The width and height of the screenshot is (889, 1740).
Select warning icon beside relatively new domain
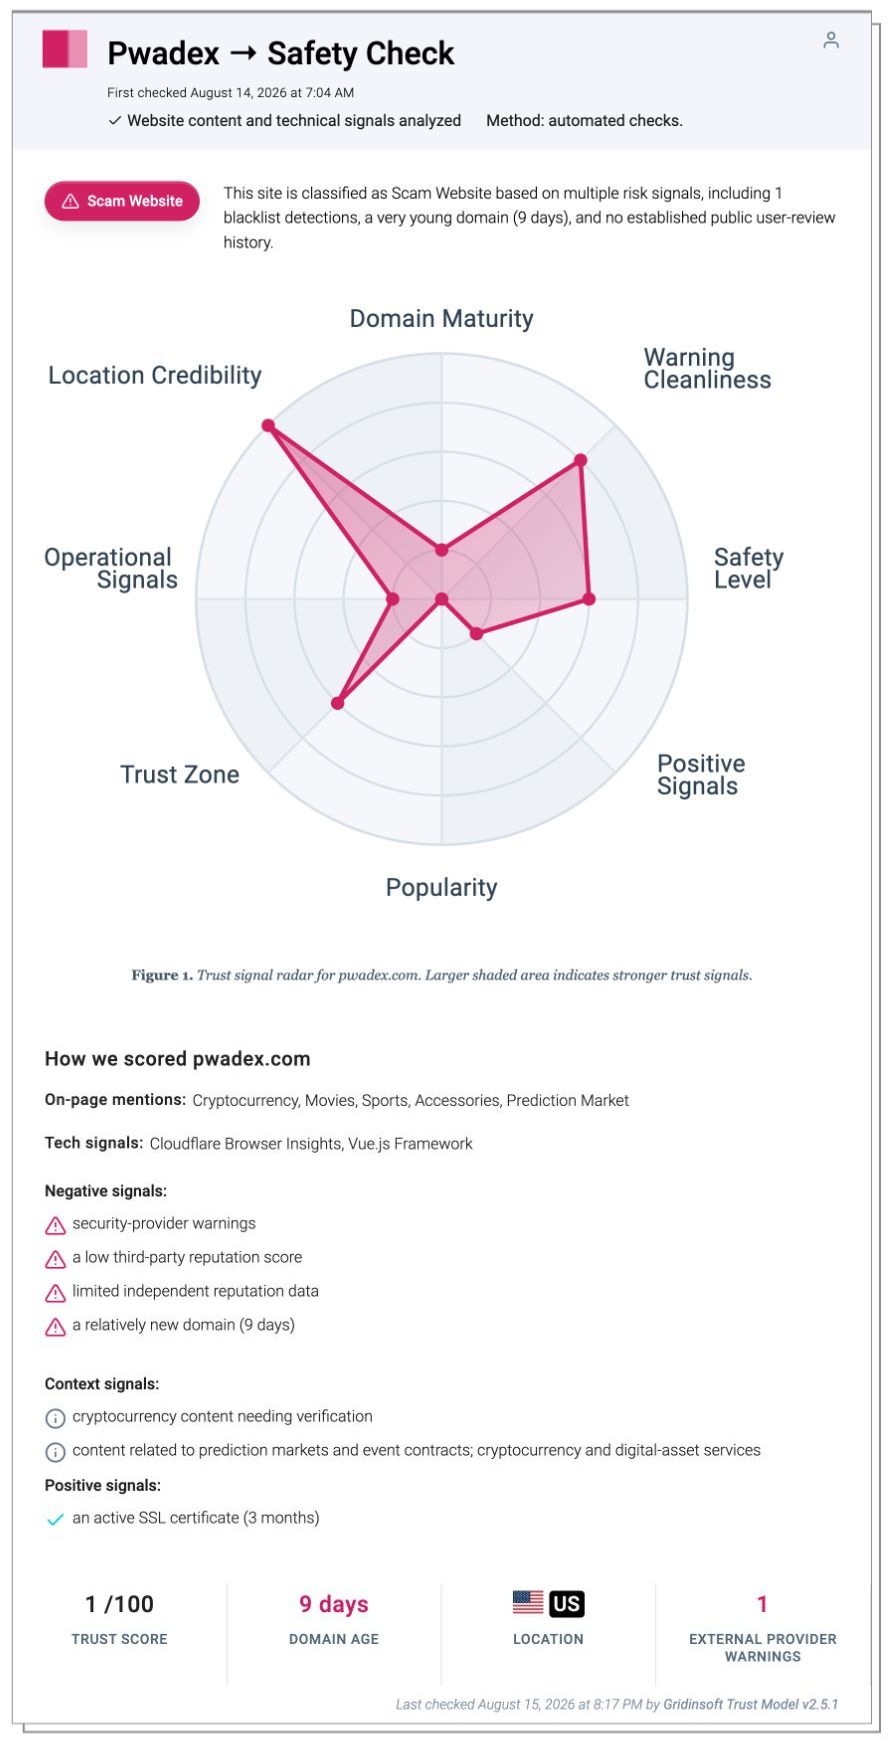[56, 1327]
